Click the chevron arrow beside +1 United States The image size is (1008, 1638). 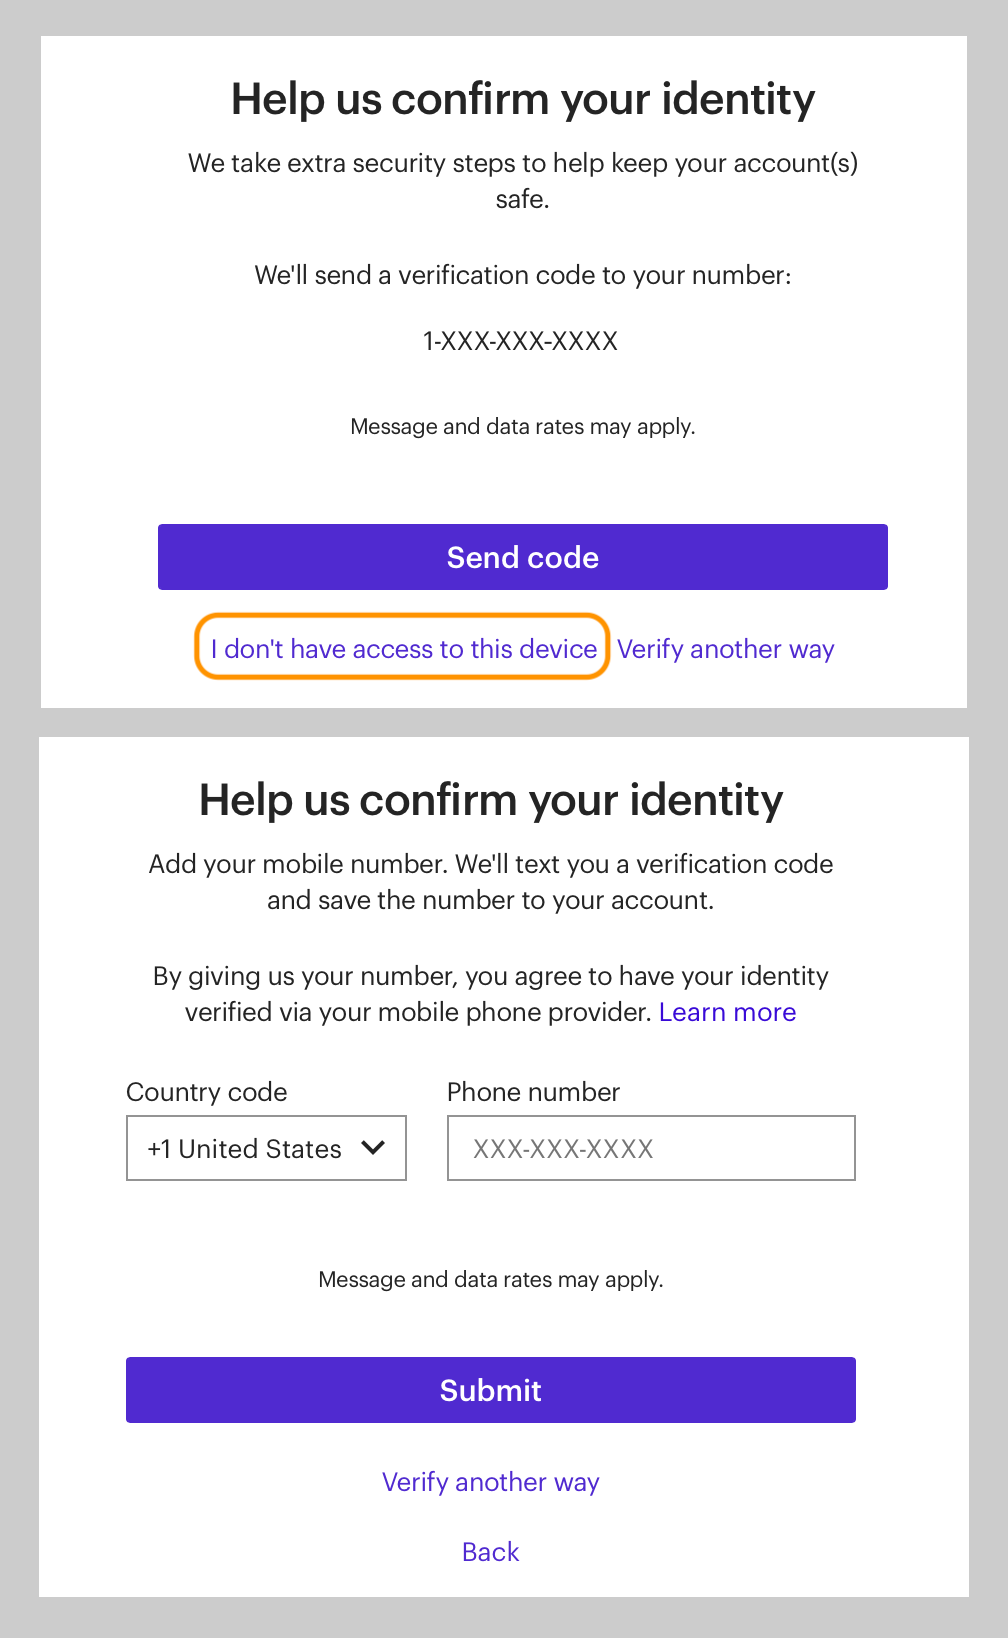click(x=373, y=1148)
